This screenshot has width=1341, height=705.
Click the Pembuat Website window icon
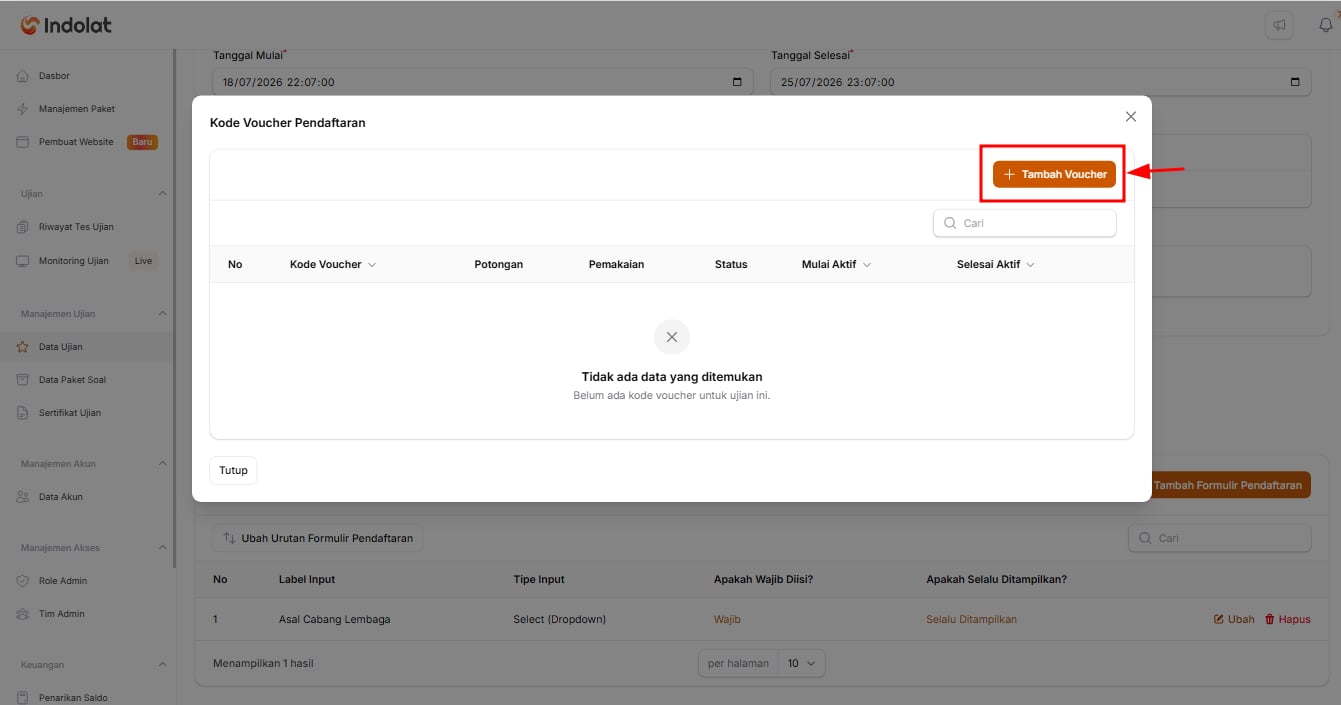(22, 142)
